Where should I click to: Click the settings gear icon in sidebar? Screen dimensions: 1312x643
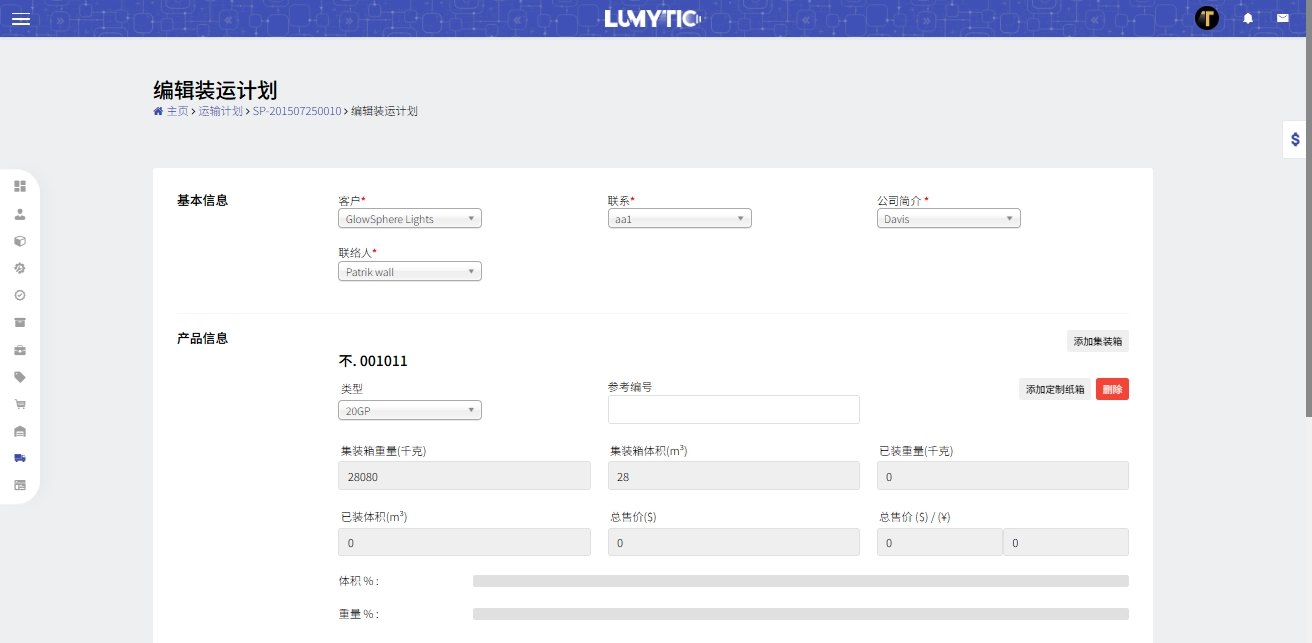(20, 268)
